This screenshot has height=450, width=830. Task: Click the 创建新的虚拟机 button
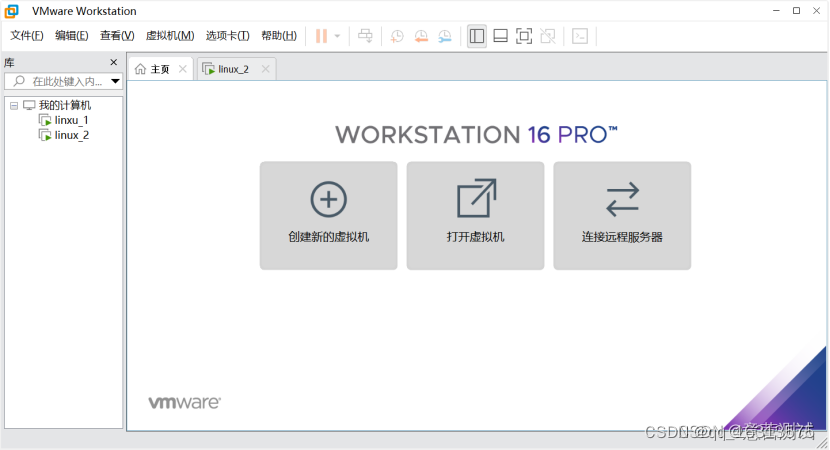point(329,215)
